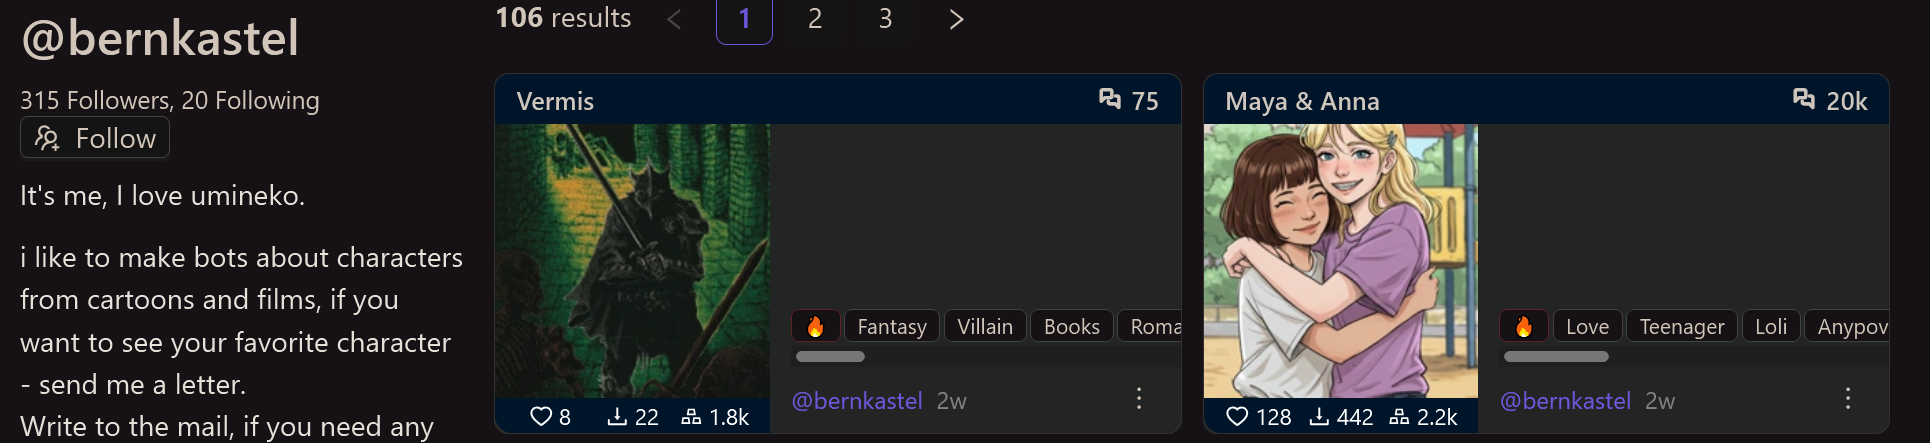Like the Maya & Anna card
The width and height of the screenshot is (1930, 443).
tap(1237, 417)
